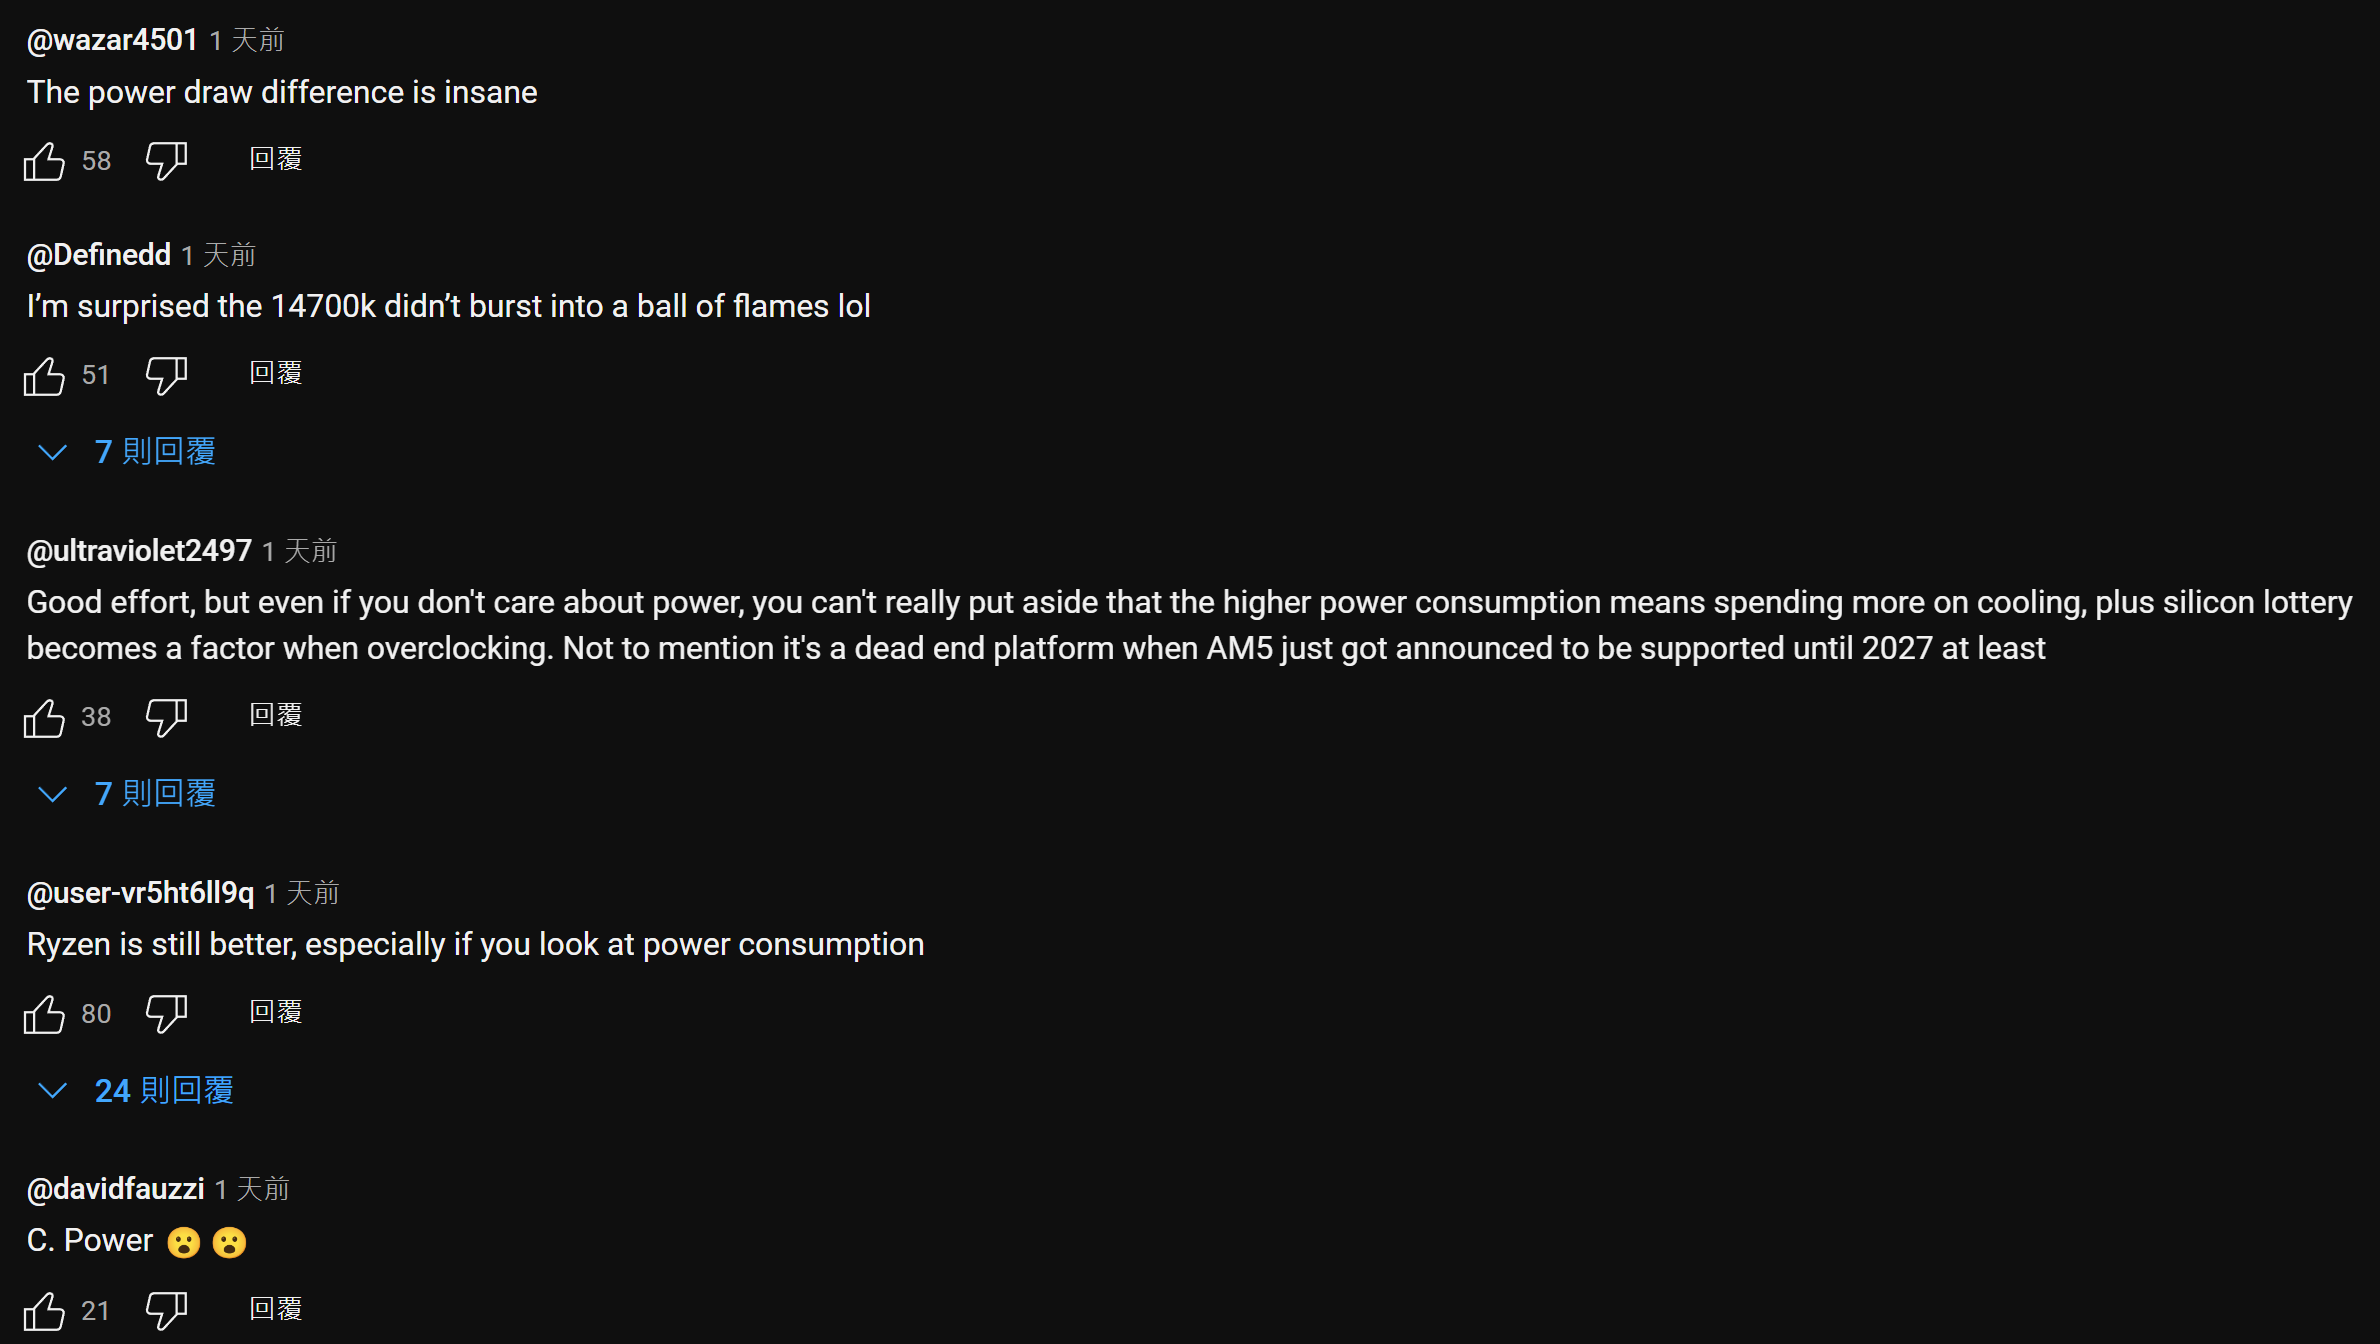Open @wazar4501's channel profile
Screen dimensions: 2380x1344
pos(112,40)
